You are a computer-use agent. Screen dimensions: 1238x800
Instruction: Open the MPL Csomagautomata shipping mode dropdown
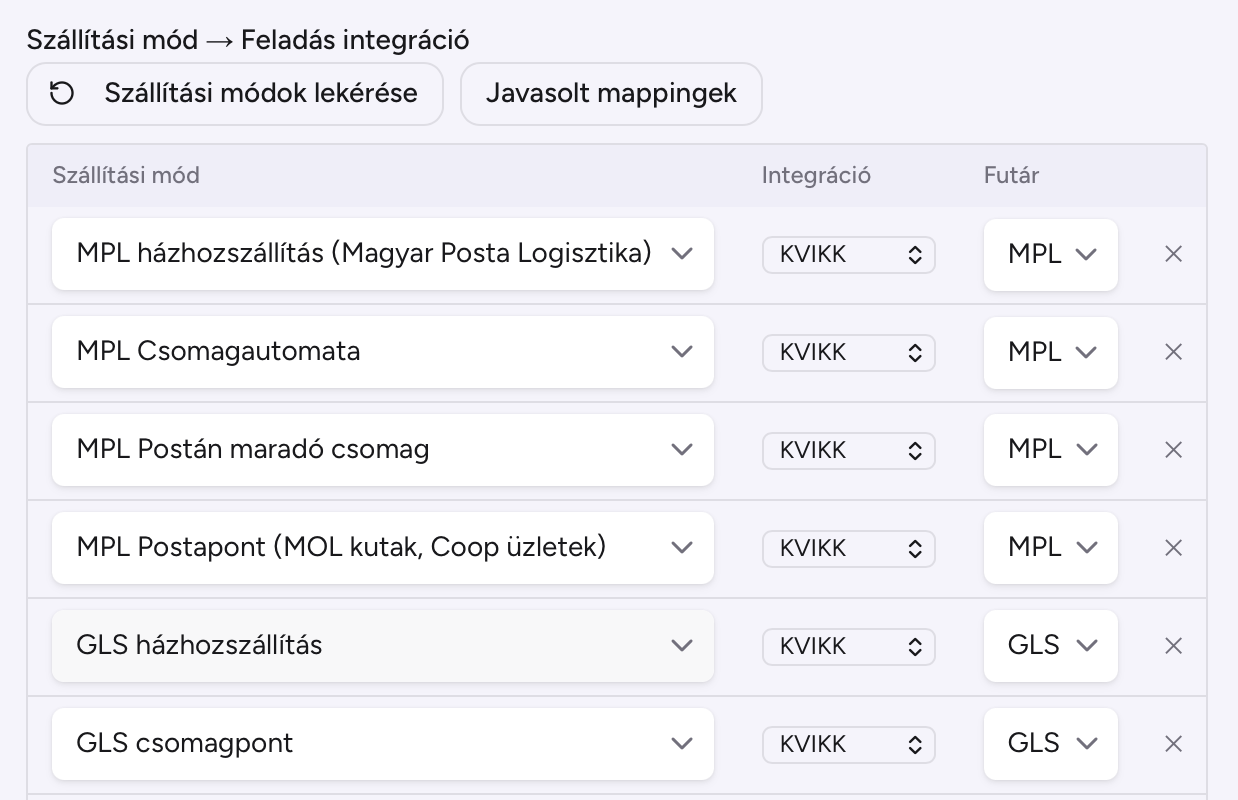[383, 352]
